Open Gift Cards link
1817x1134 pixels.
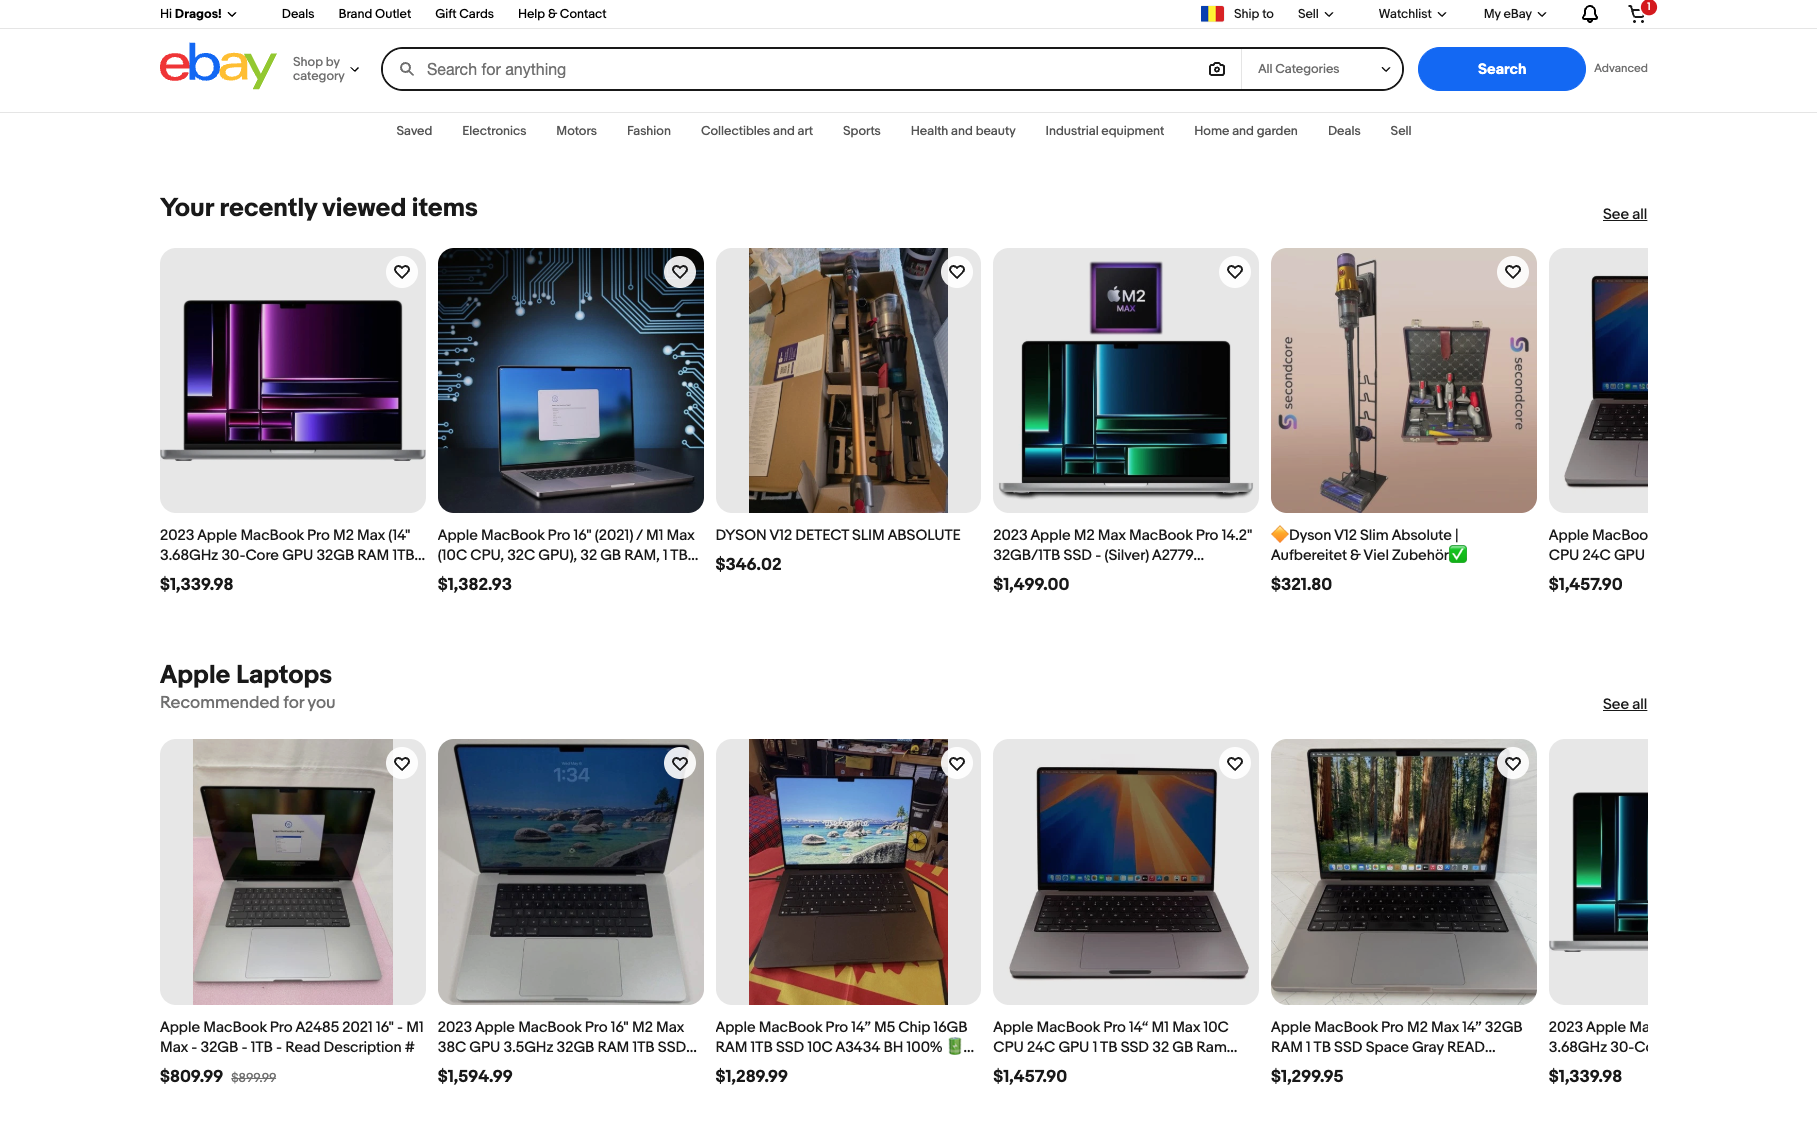pyautogui.click(x=464, y=14)
